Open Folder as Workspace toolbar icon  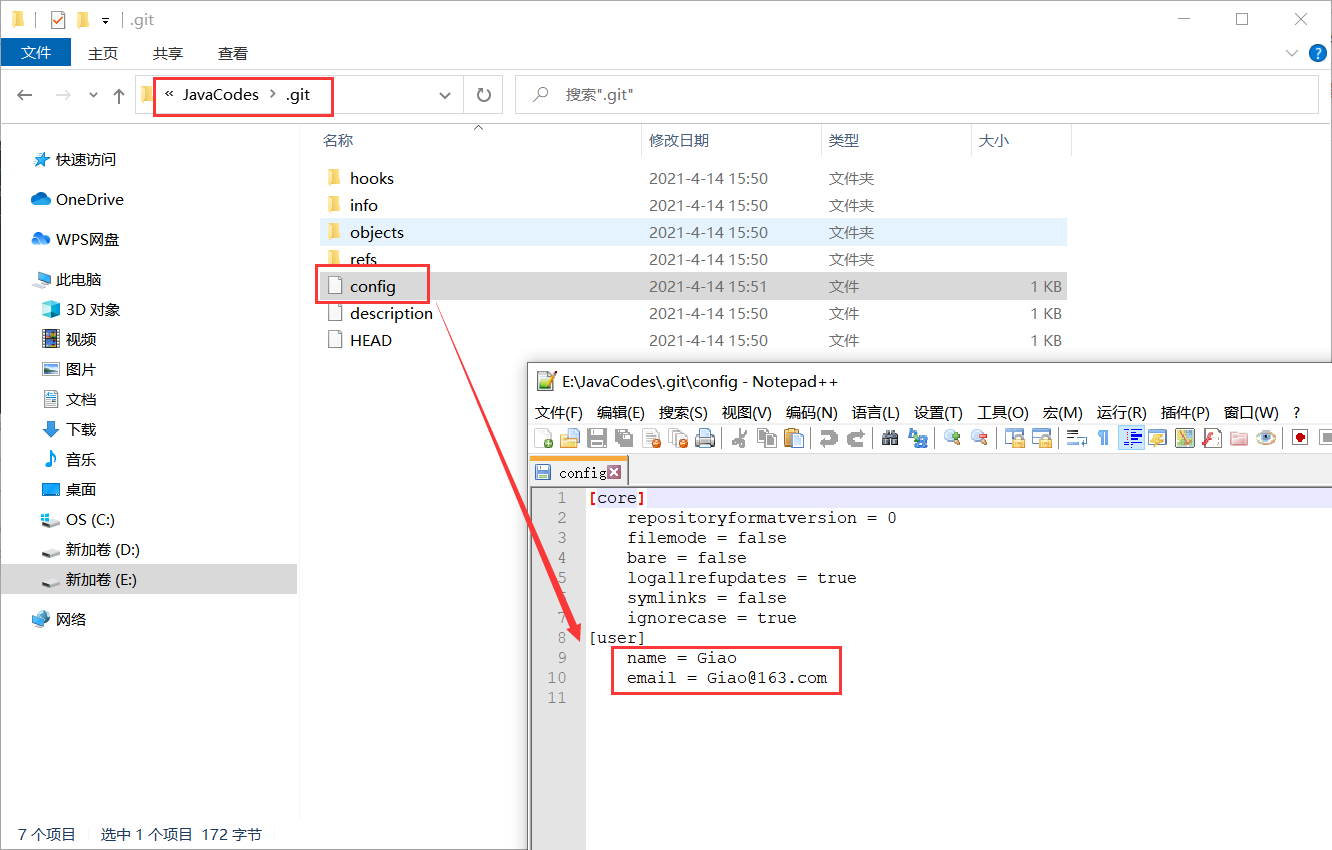1239,437
